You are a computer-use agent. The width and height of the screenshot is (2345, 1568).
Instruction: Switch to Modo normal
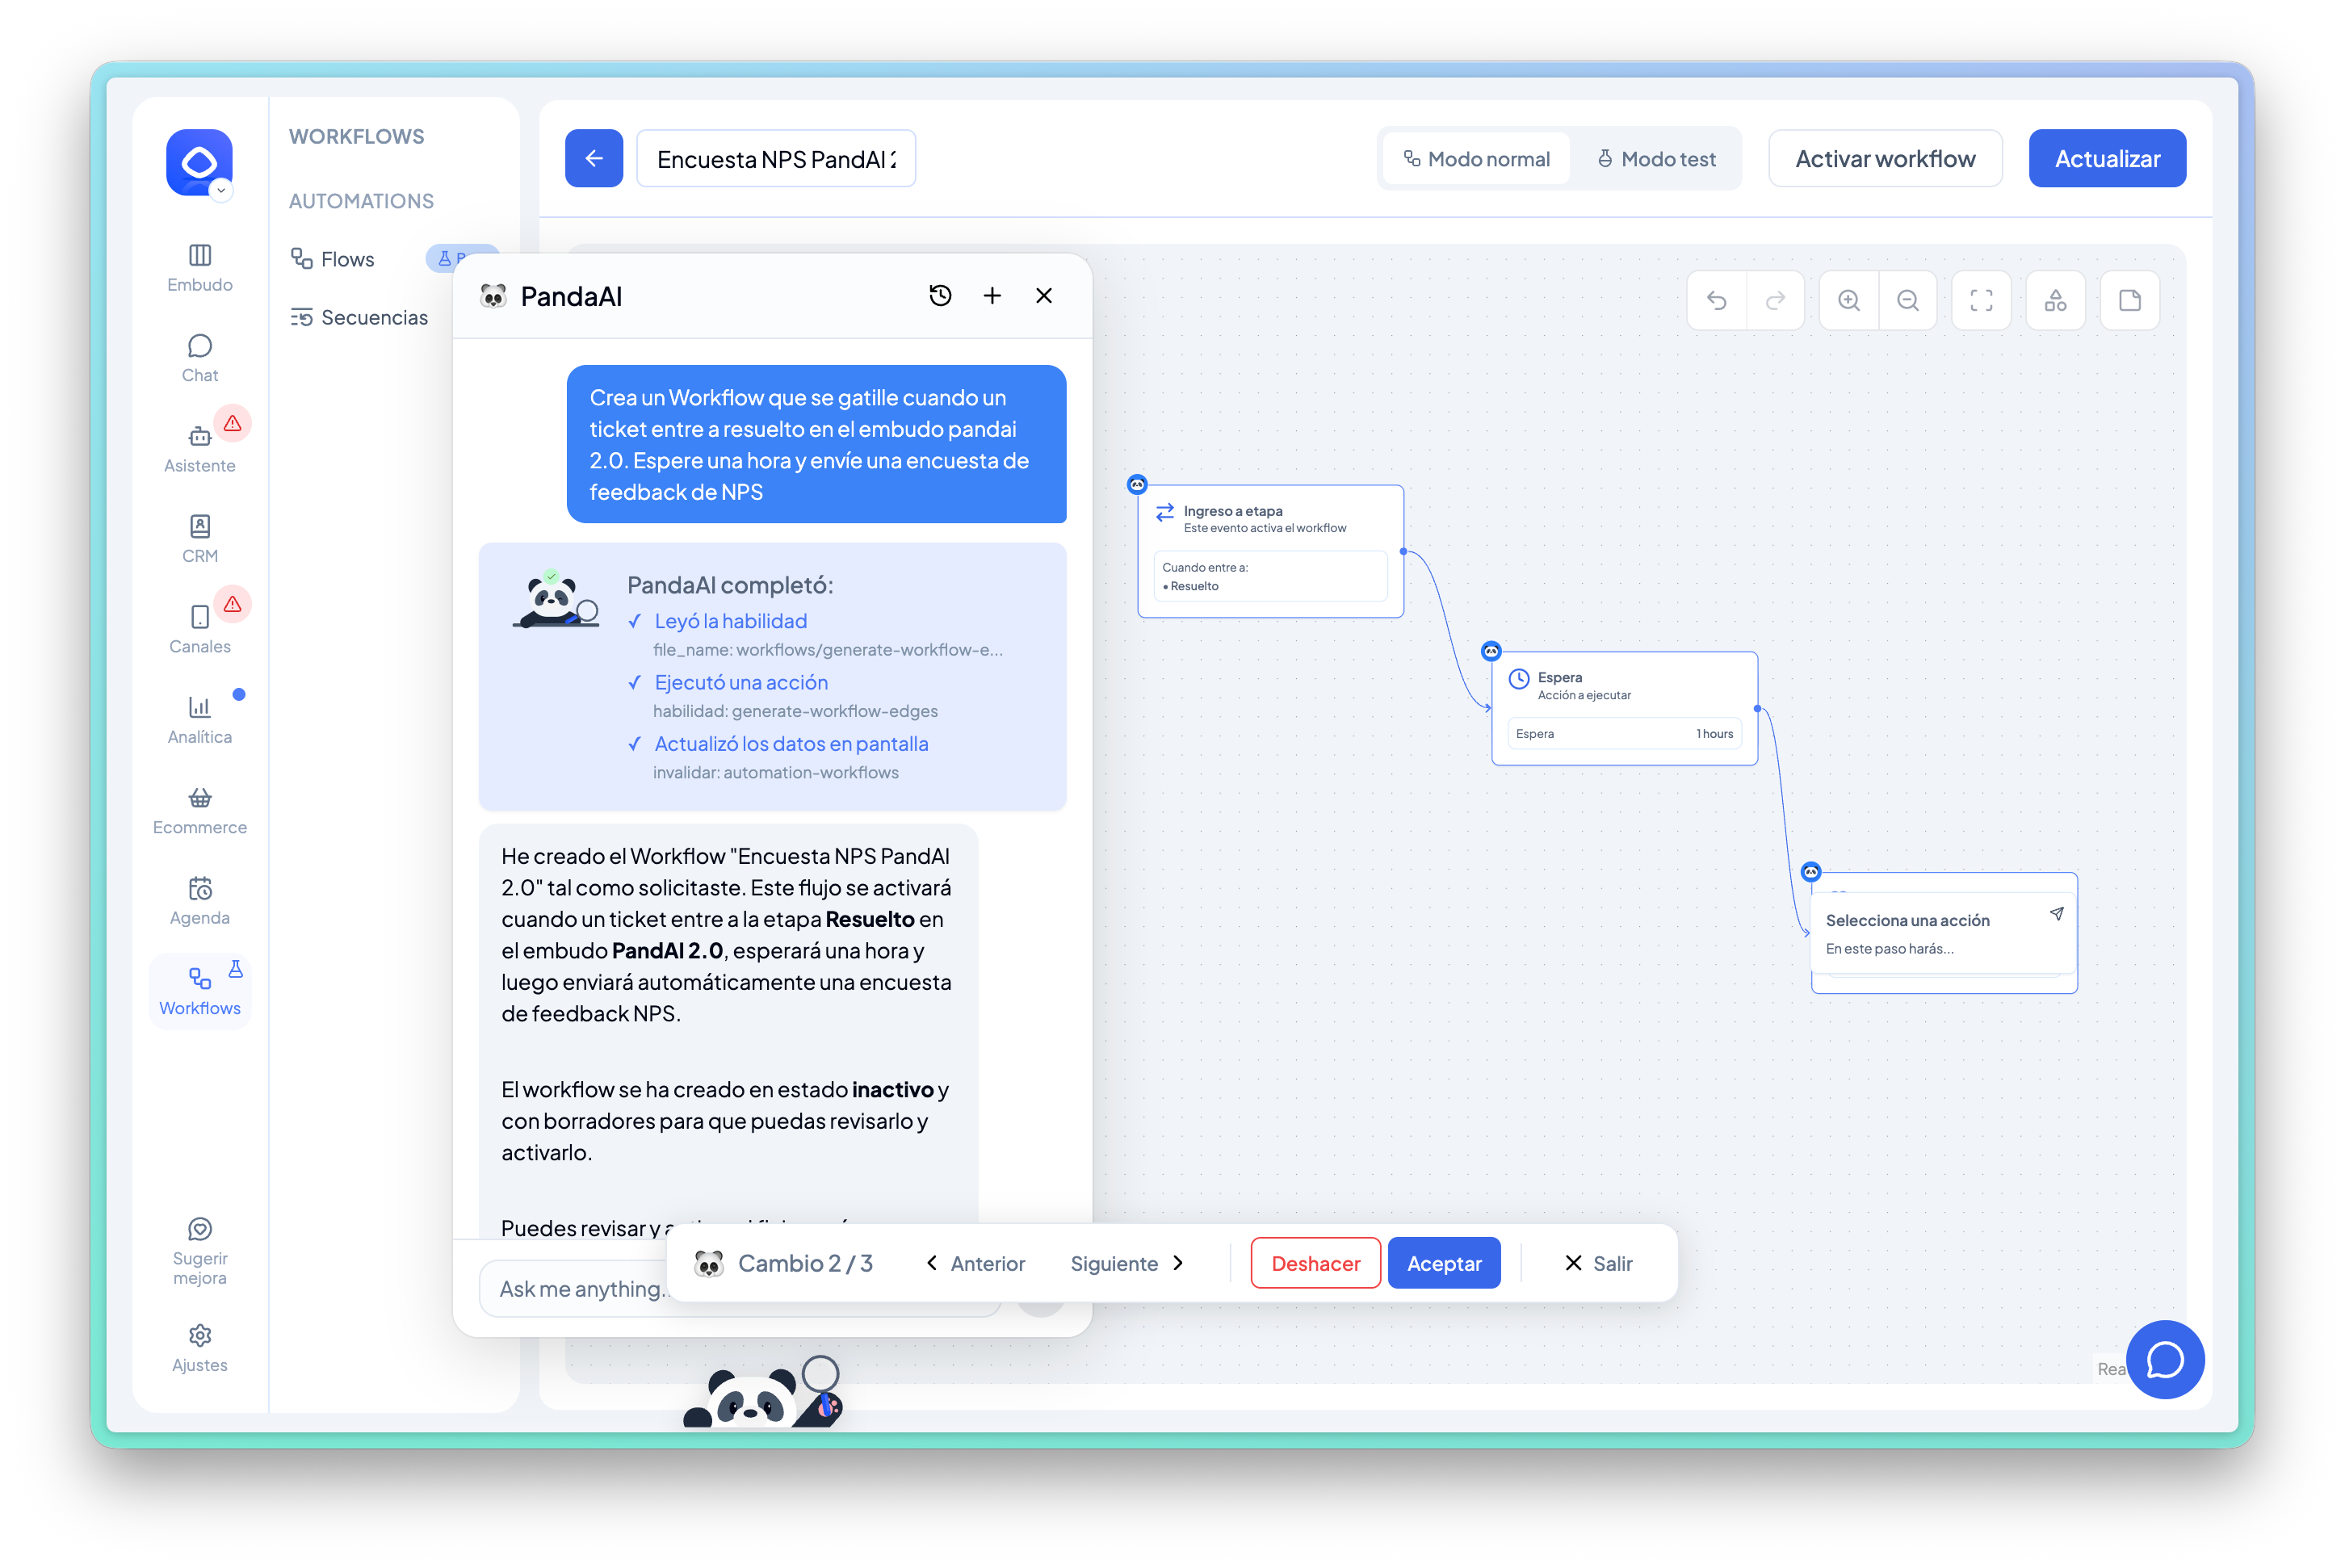coord(1476,159)
